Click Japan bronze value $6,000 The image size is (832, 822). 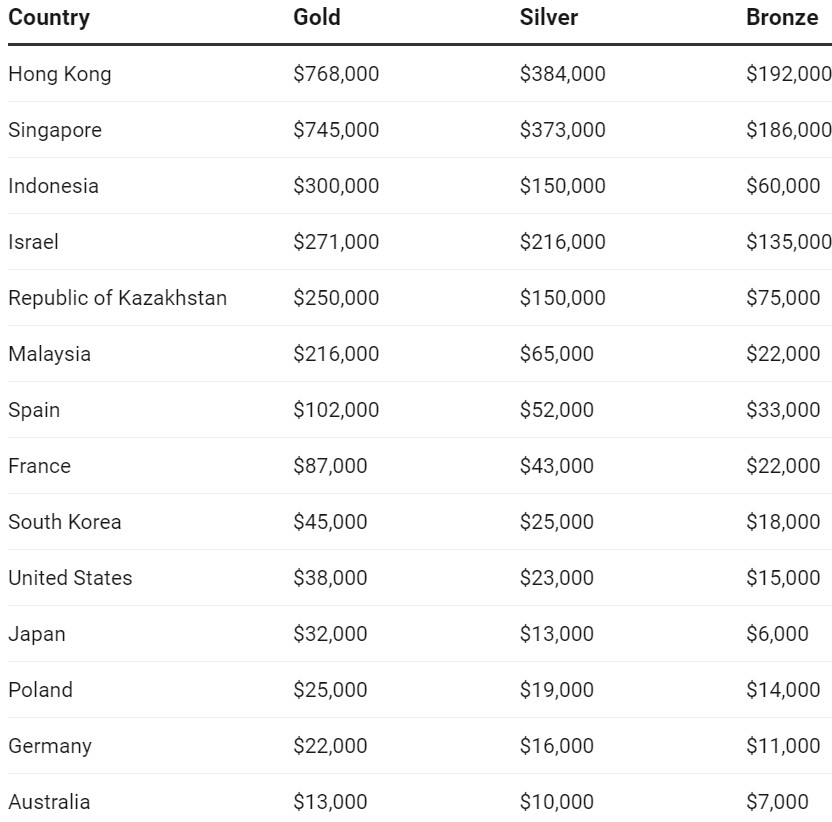777,634
